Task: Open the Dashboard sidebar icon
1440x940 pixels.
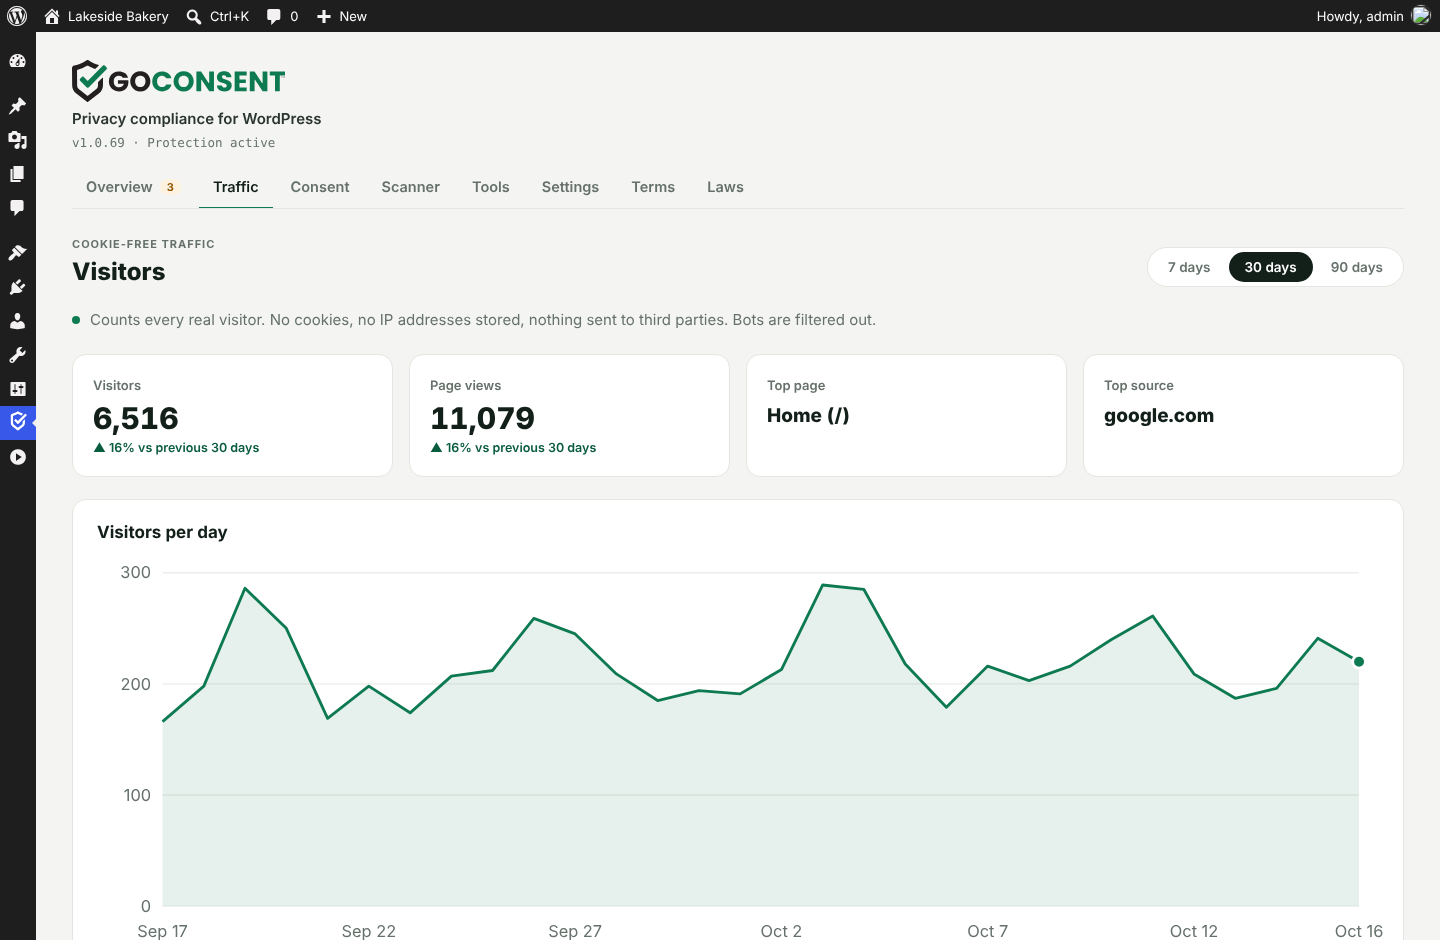Action: point(17,61)
